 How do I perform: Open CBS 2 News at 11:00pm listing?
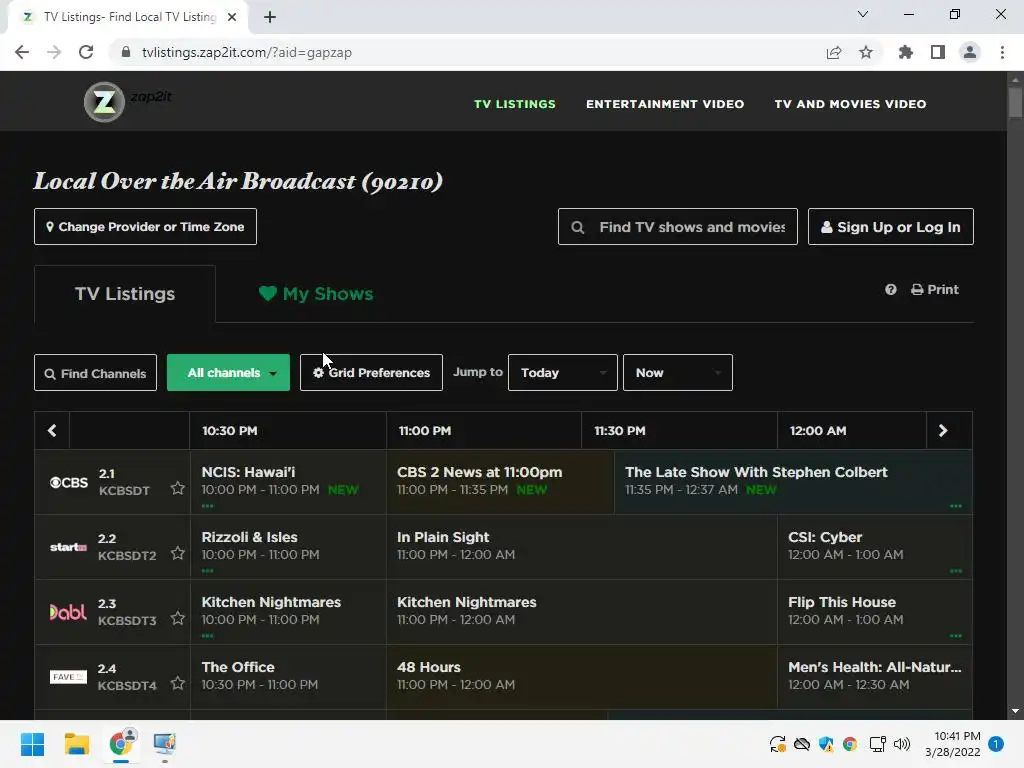[x=500, y=481]
